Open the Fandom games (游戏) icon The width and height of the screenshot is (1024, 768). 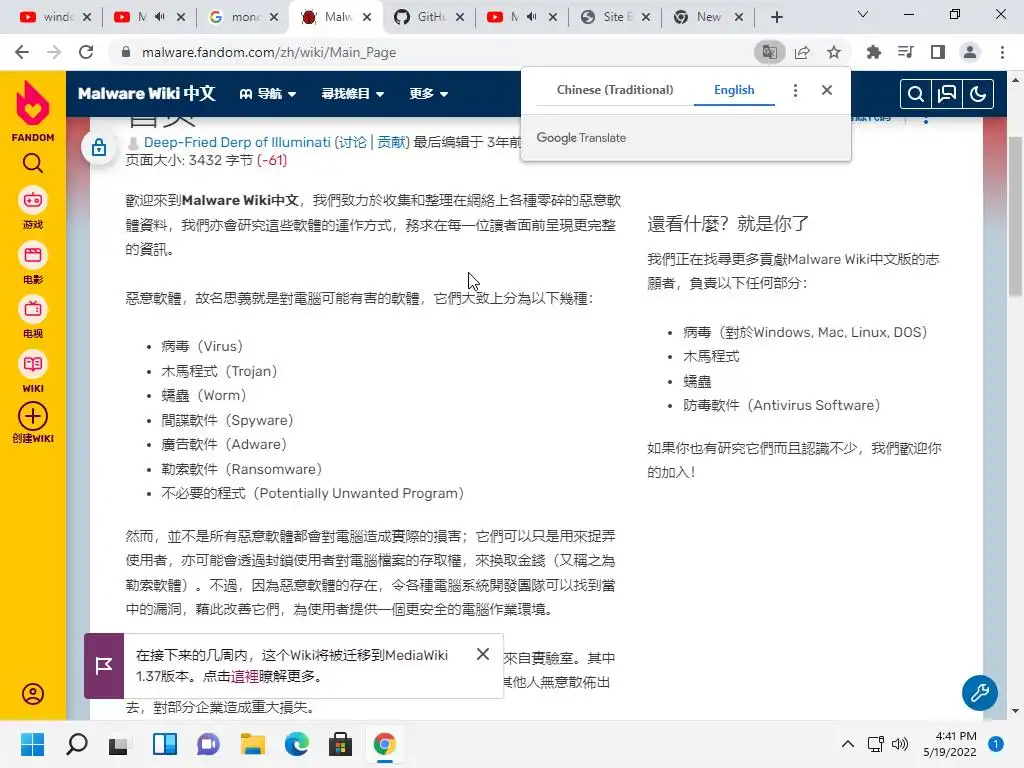click(x=33, y=200)
